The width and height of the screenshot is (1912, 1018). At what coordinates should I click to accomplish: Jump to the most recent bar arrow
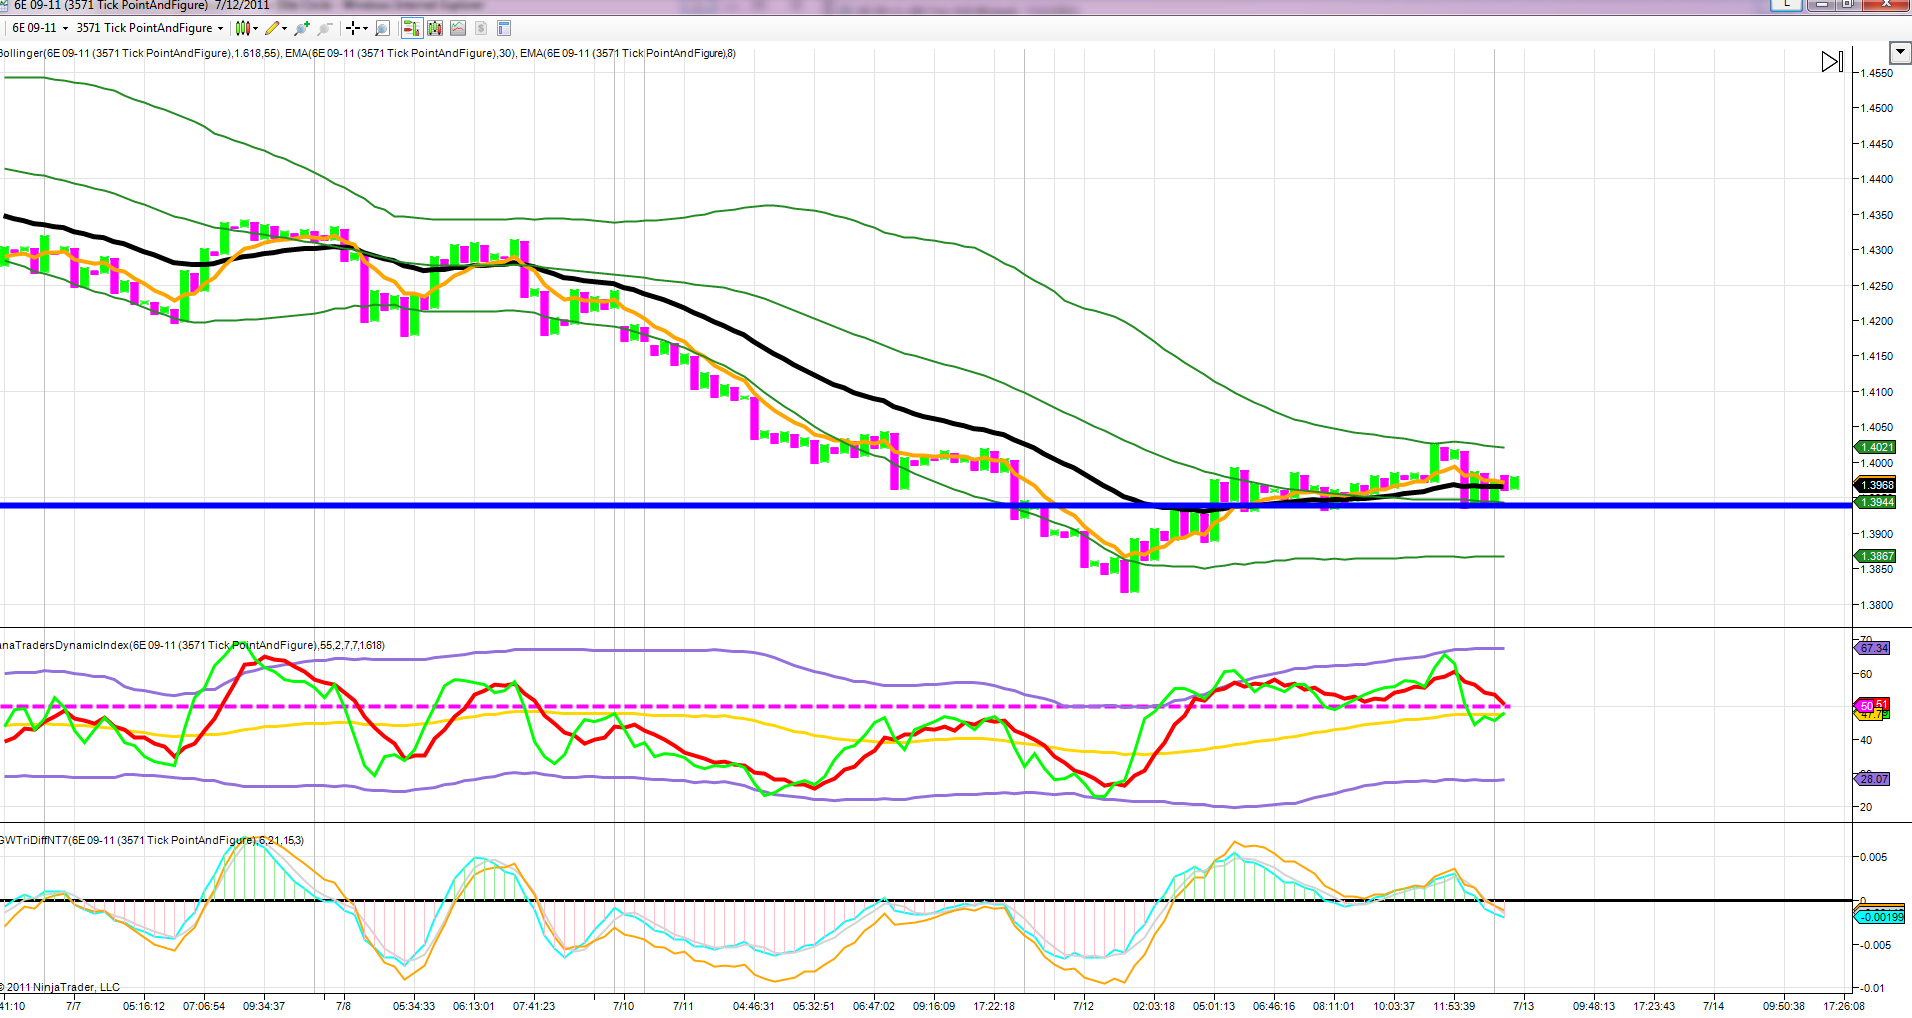point(1832,62)
